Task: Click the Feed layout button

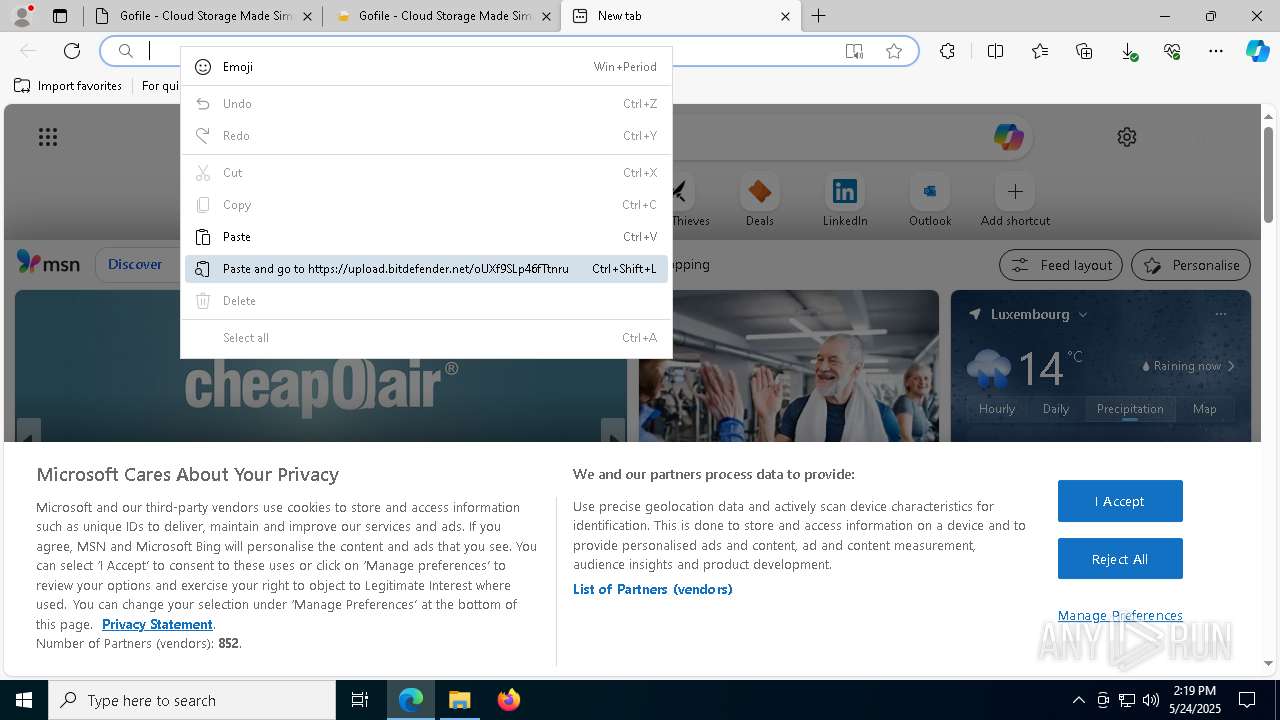Action: pyautogui.click(x=1061, y=265)
